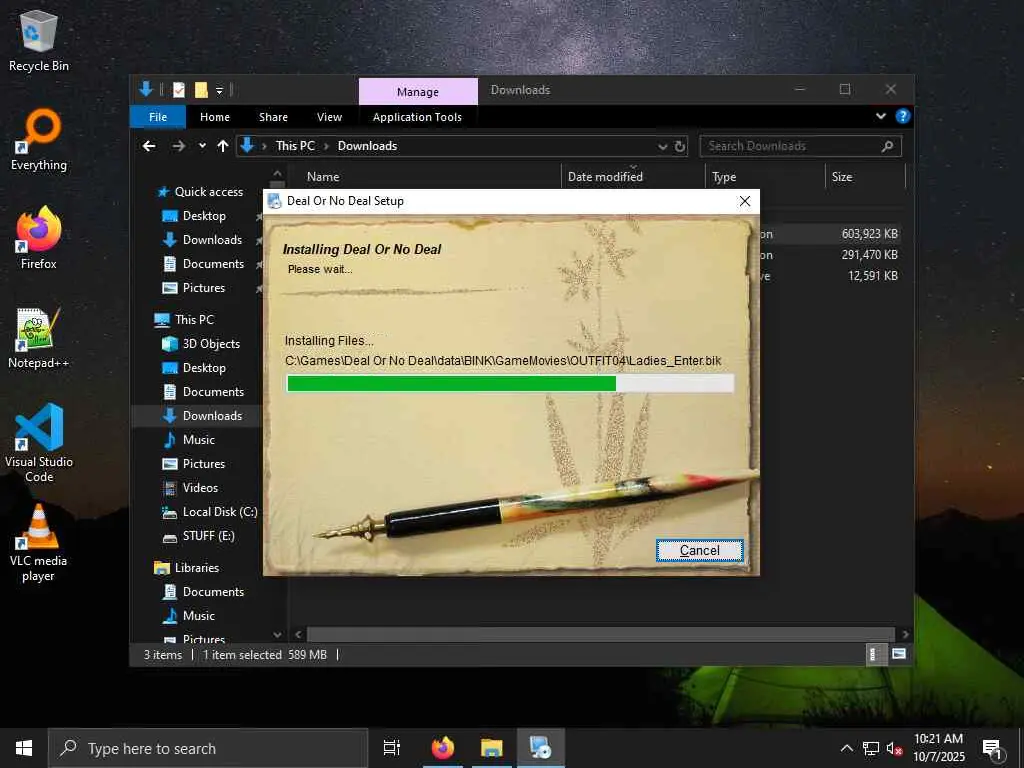Click the installer taskbar icon
The image size is (1024, 768).
tap(540, 748)
